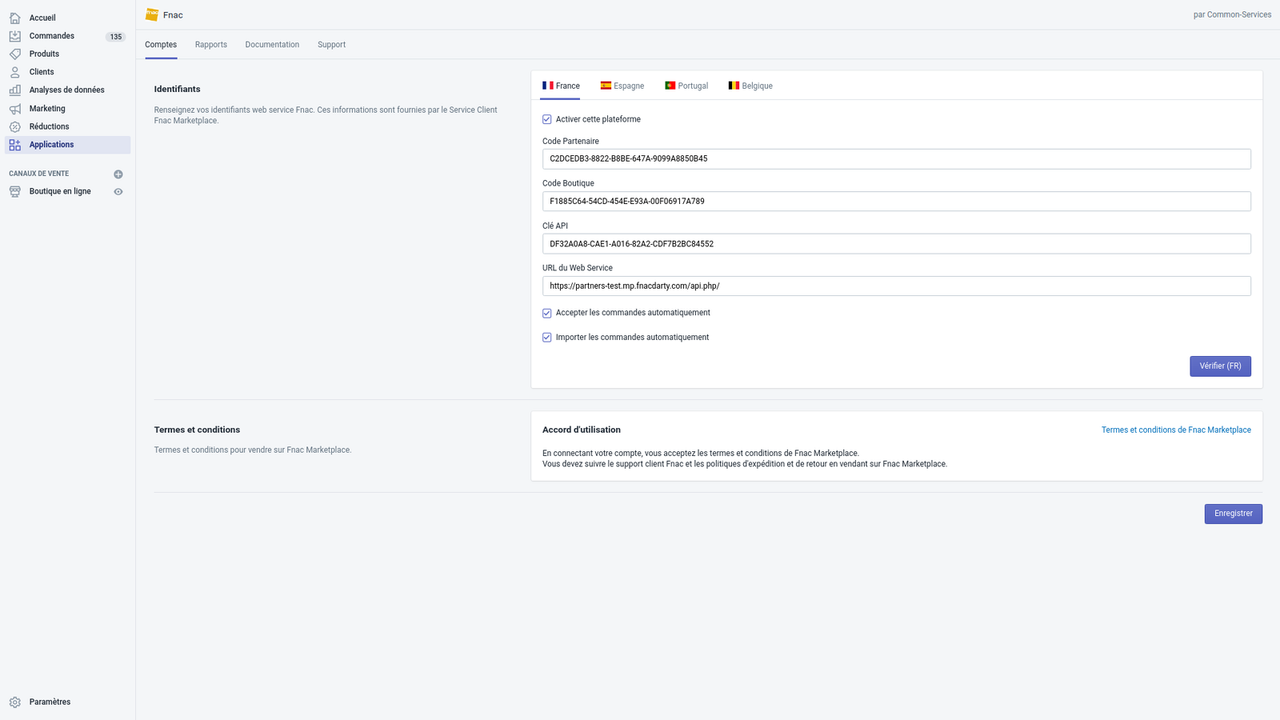Click the France flag icon
The width and height of the screenshot is (1280, 720).
pyautogui.click(x=548, y=86)
